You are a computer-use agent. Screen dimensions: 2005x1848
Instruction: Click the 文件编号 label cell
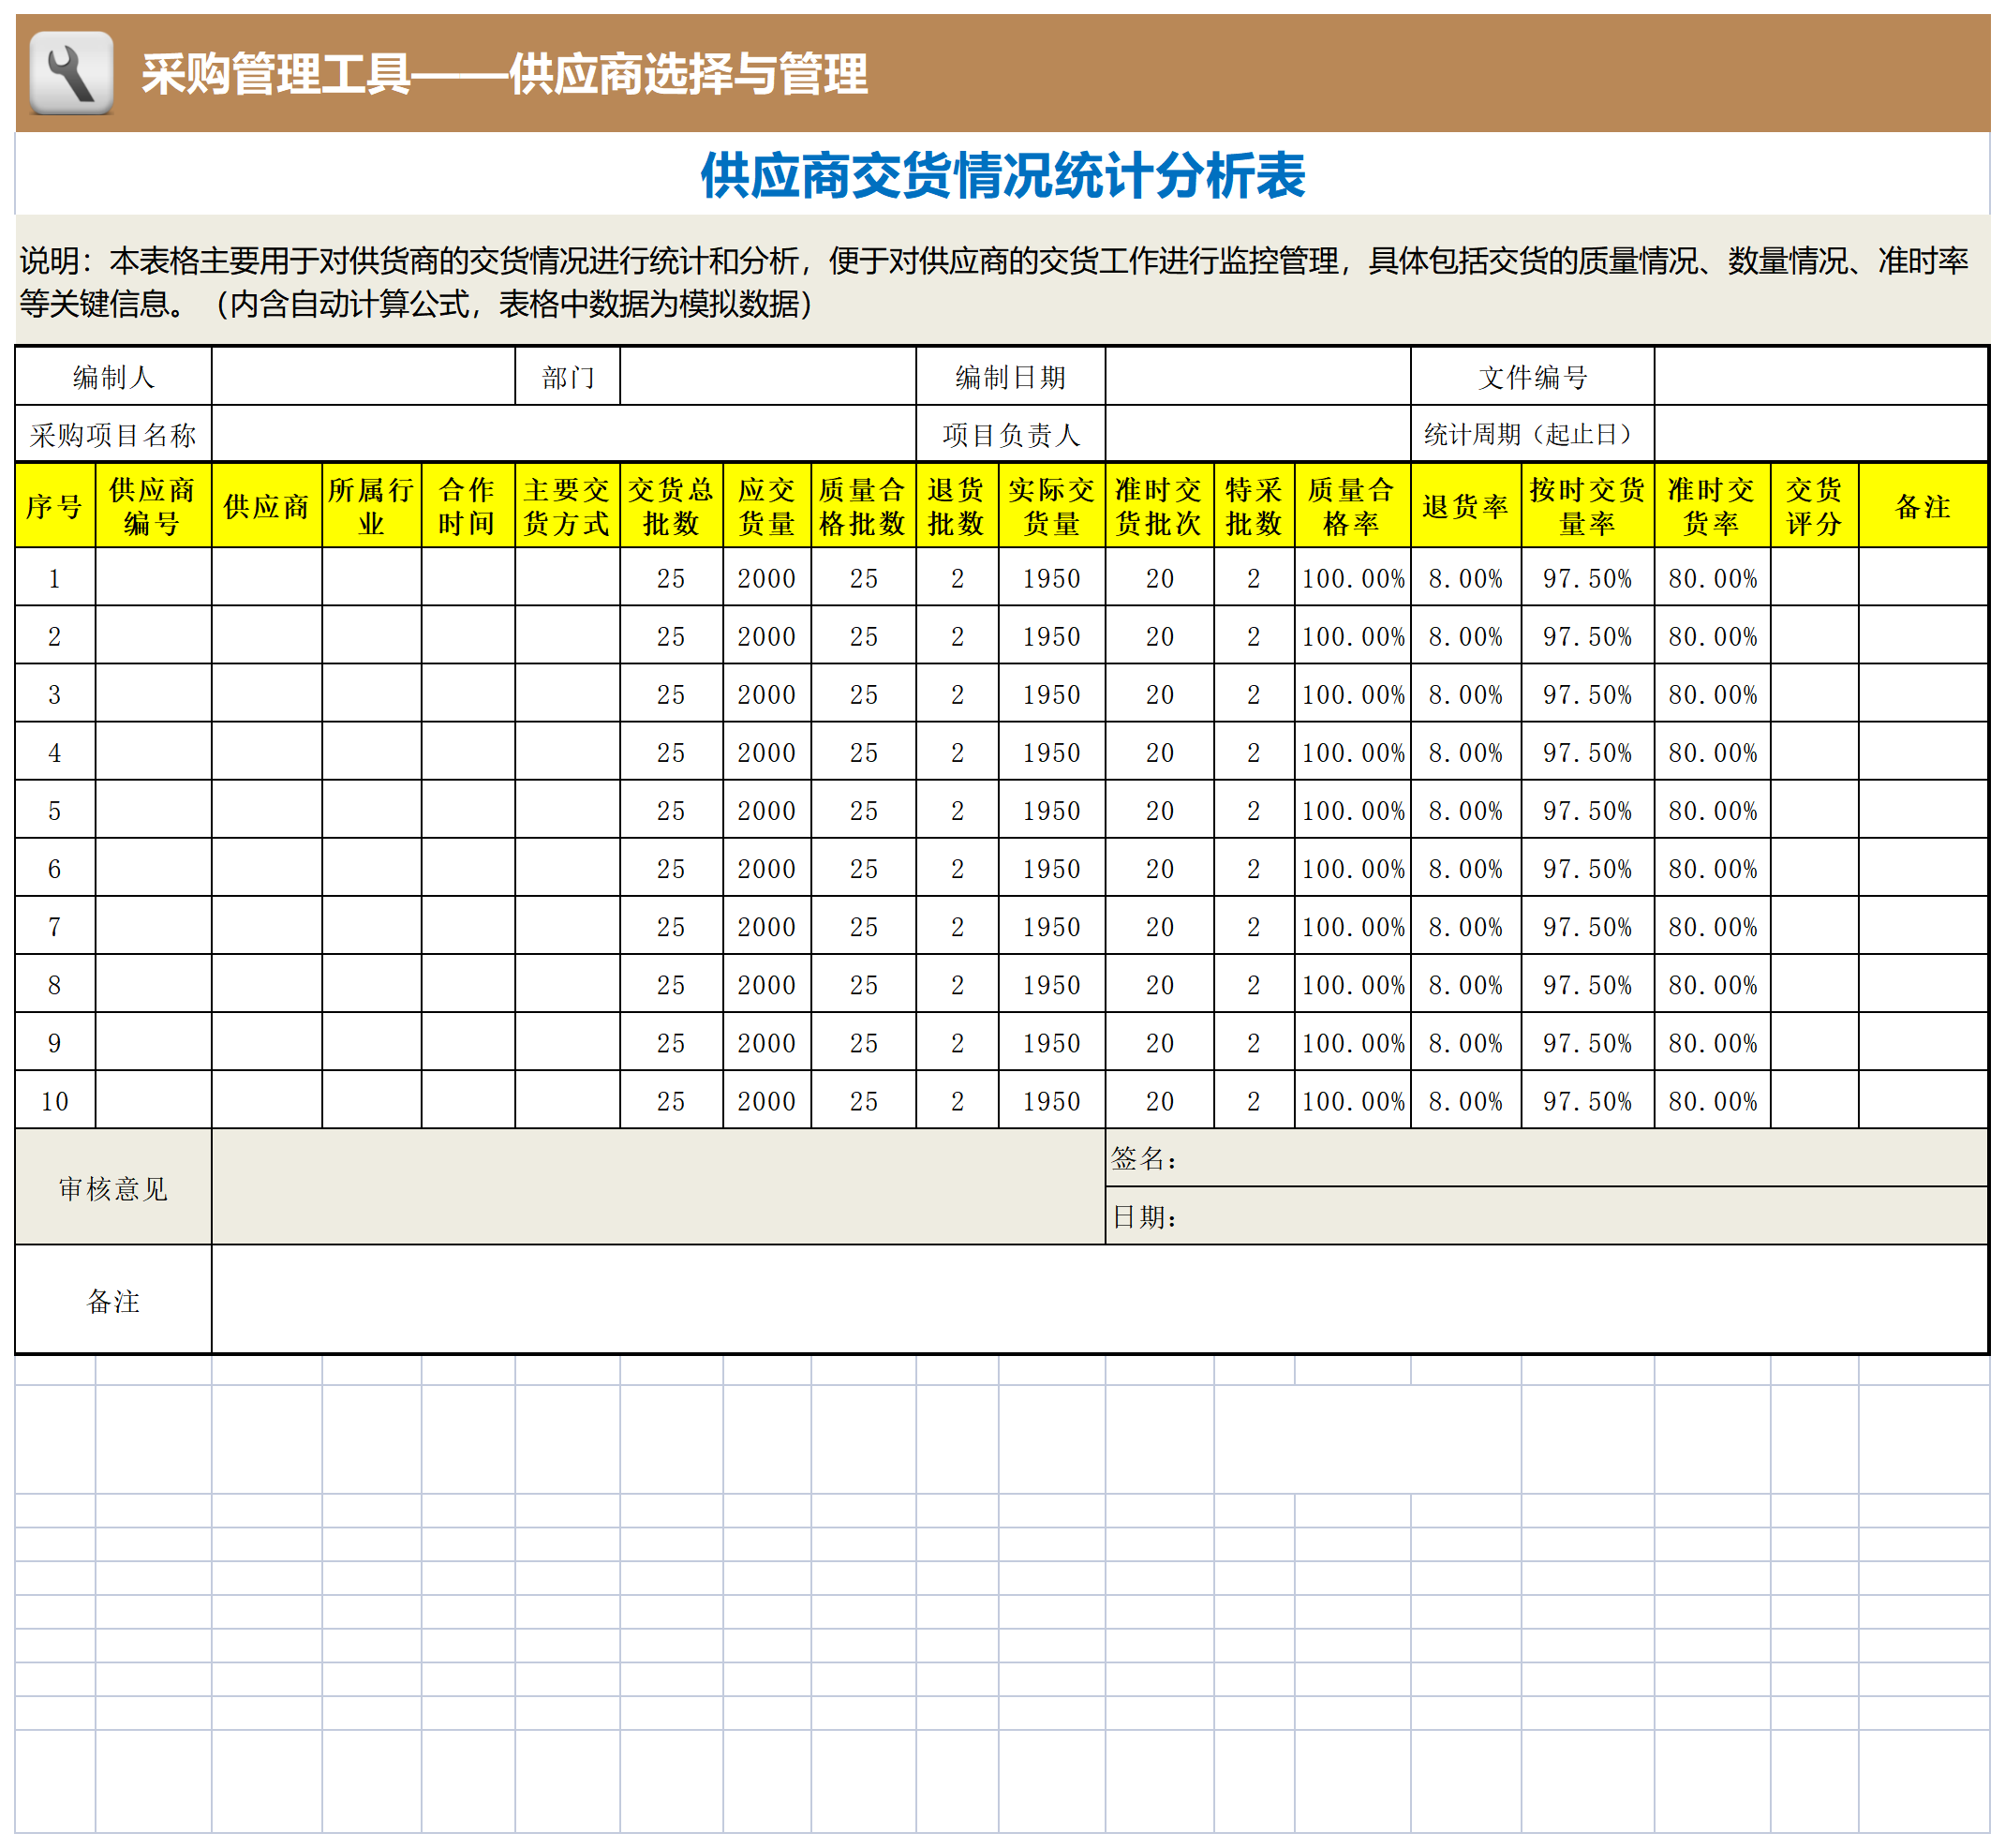click(1532, 377)
